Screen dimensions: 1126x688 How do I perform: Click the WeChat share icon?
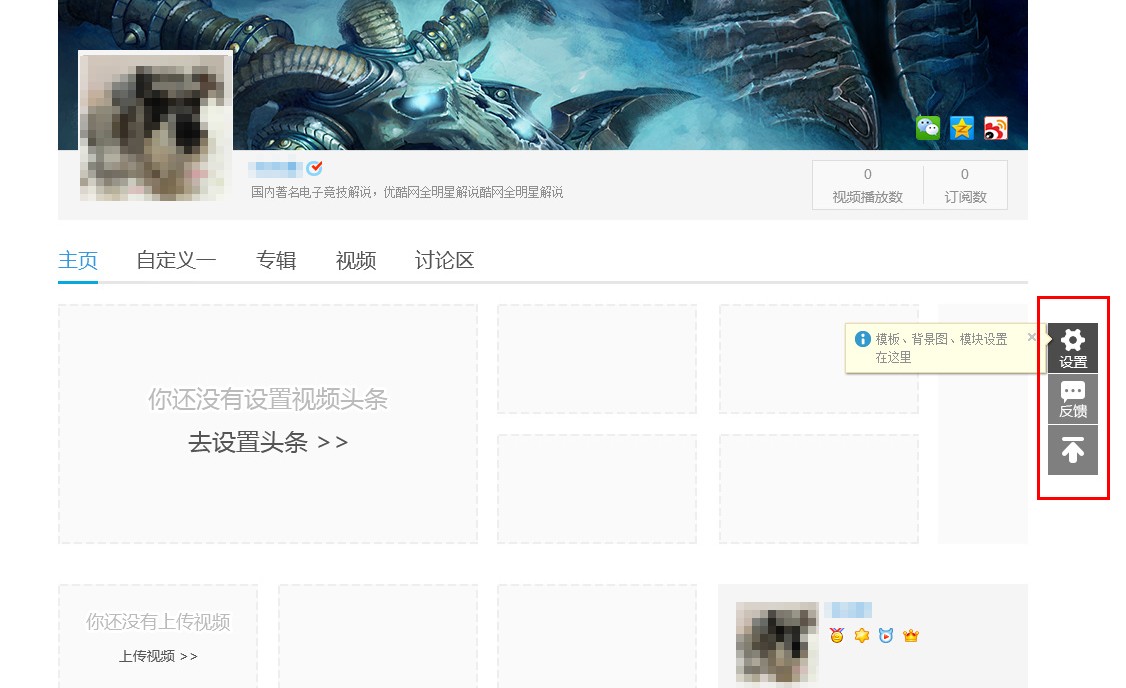[928, 129]
